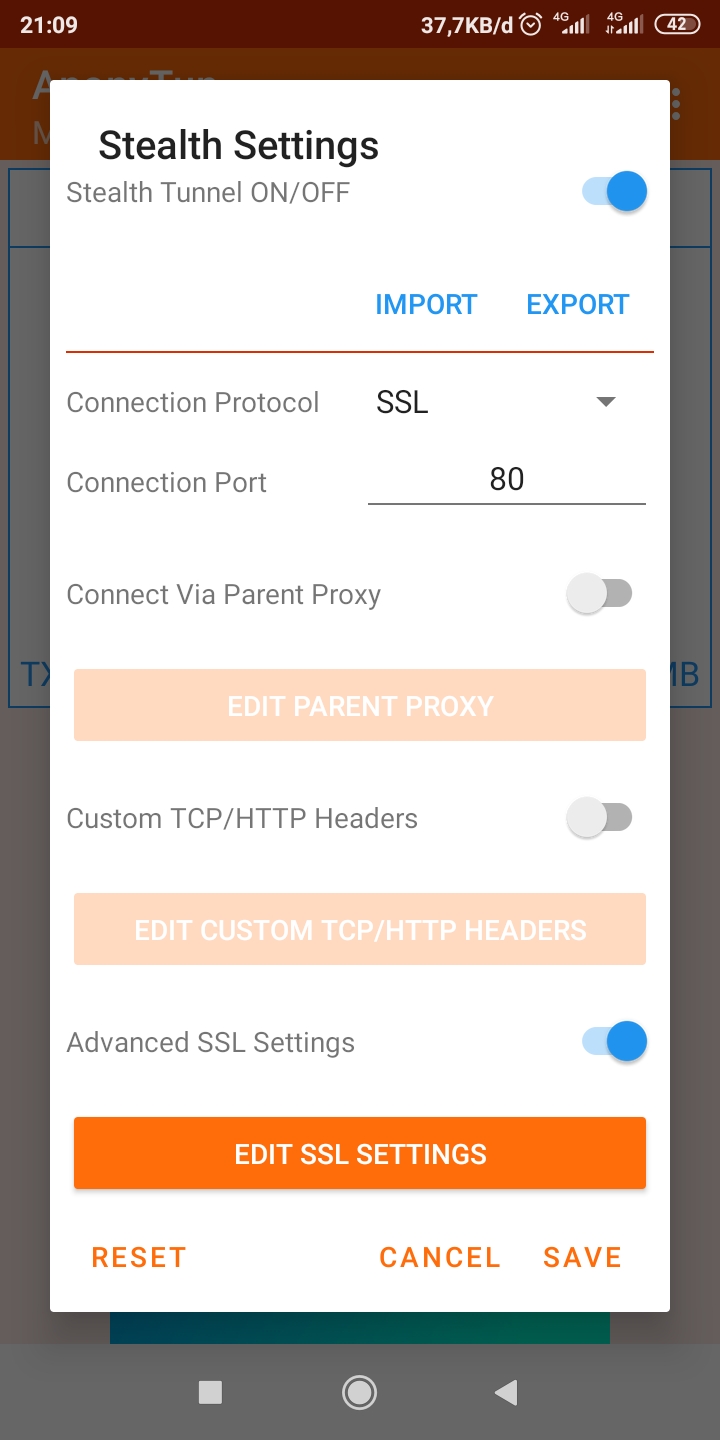Open the AnonyTun overflow menu dots
The height and width of the screenshot is (1440, 720).
coord(676,102)
